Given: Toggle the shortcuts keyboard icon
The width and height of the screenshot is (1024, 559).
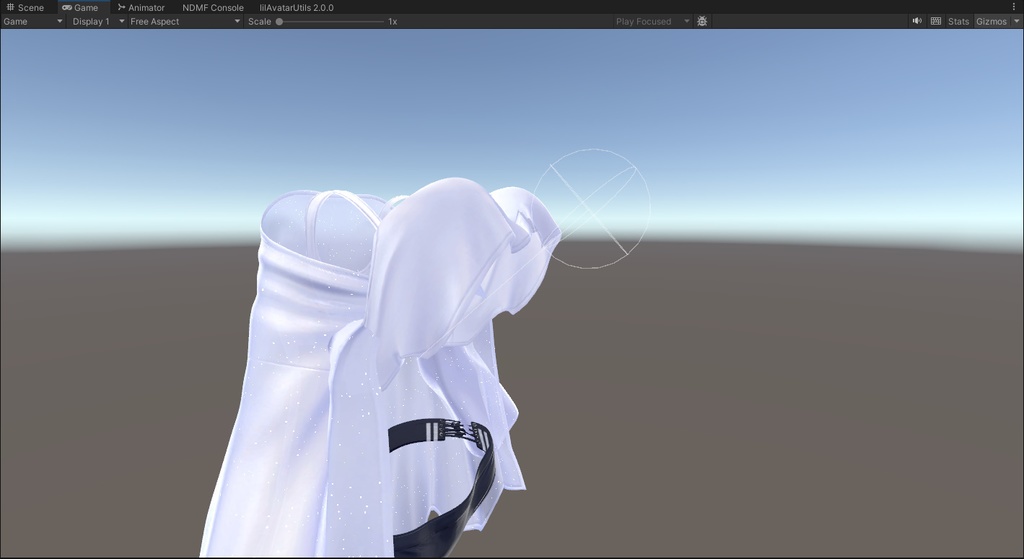Looking at the screenshot, I should tap(936, 22).
